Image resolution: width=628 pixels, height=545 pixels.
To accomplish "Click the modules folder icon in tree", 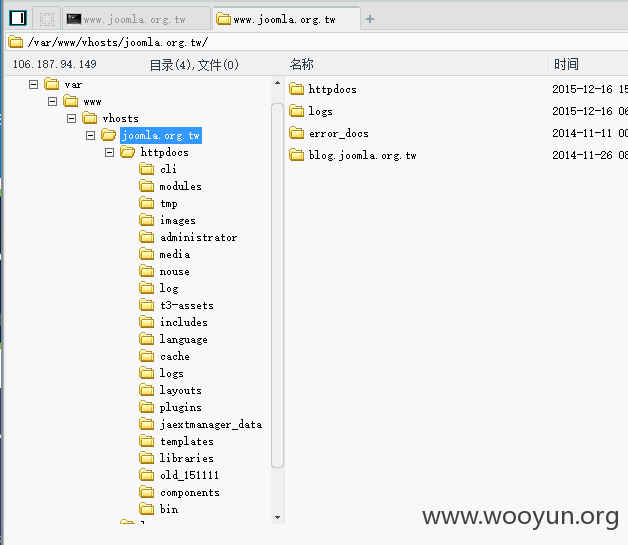I will pyautogui.click(x=147, y=186).
